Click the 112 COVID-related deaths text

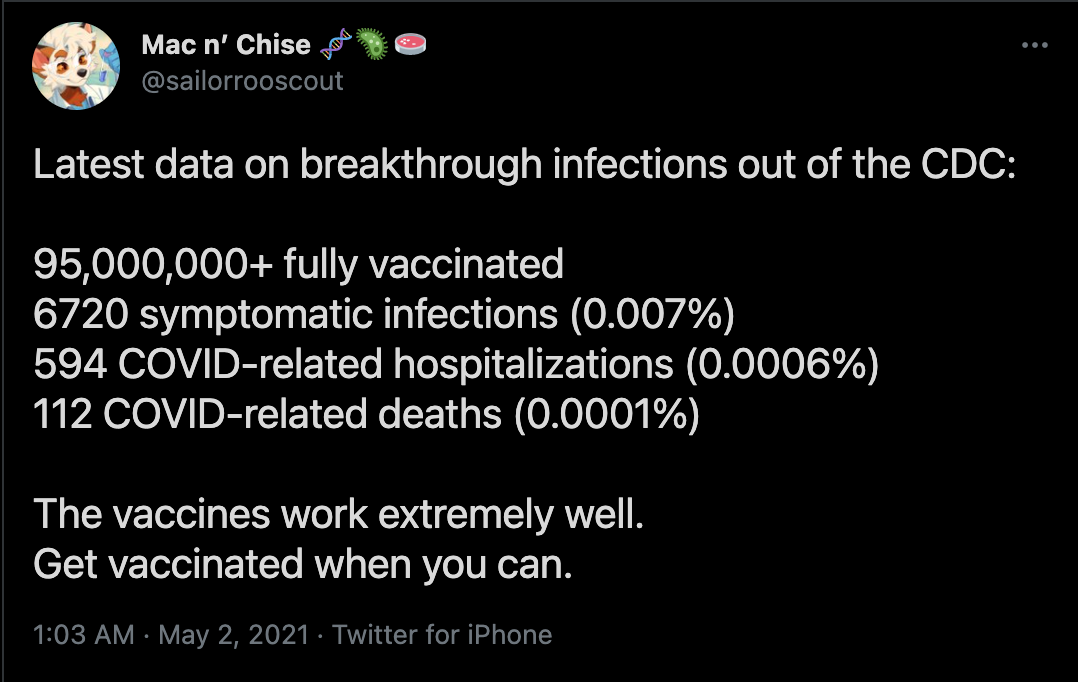[267, 414]
